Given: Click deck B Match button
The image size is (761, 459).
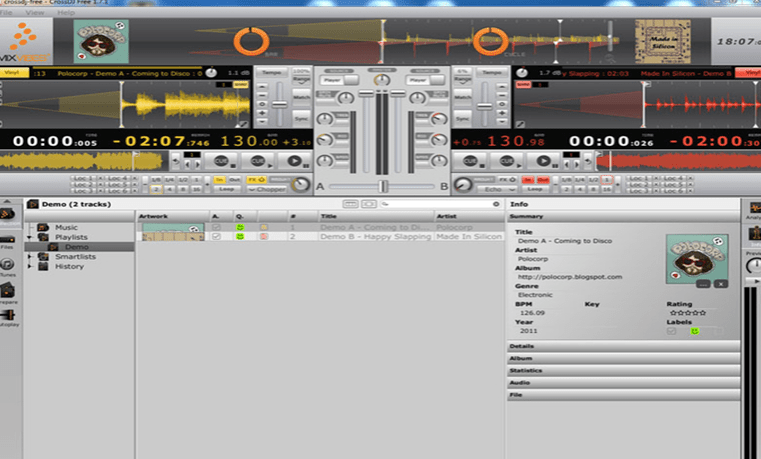Looking at the screenshot, I should (x=463, y=97).
